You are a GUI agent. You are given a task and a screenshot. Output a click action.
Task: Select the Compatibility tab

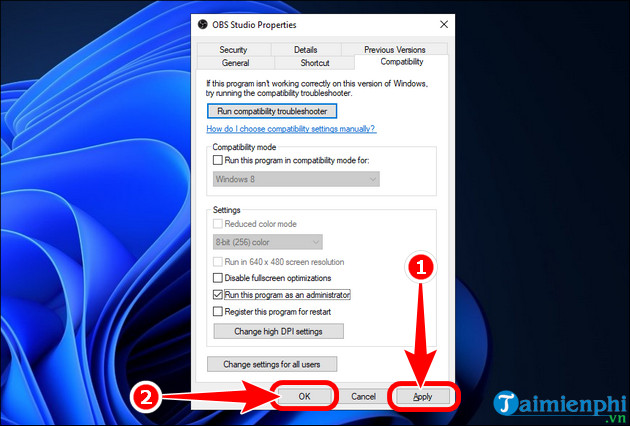click(402, 62)
